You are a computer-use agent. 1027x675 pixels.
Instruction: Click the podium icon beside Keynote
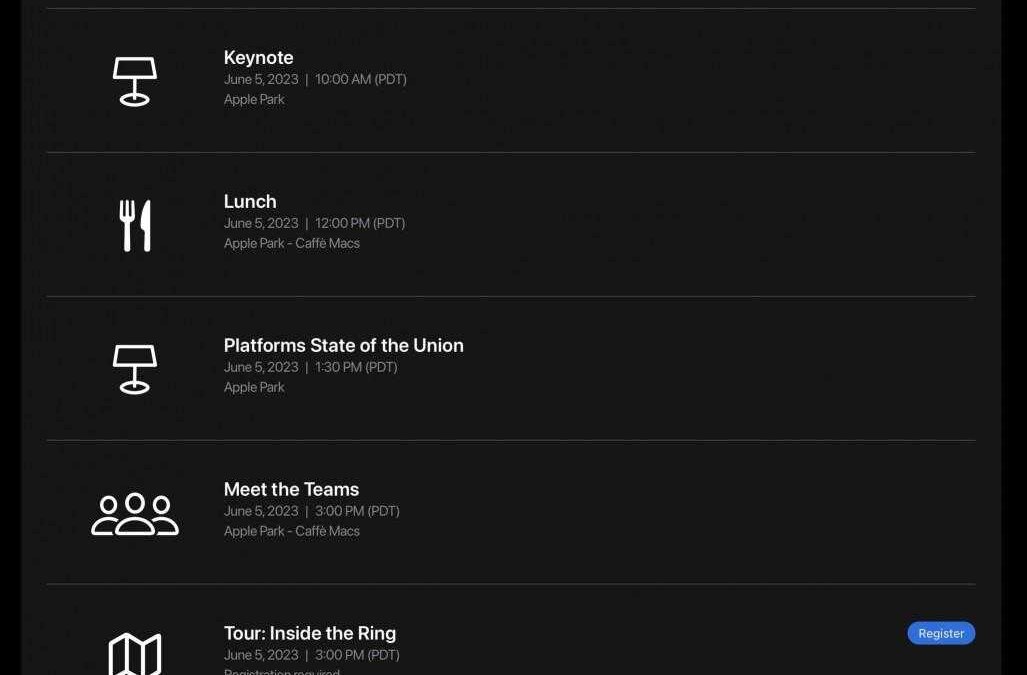(x=134, y=81)
